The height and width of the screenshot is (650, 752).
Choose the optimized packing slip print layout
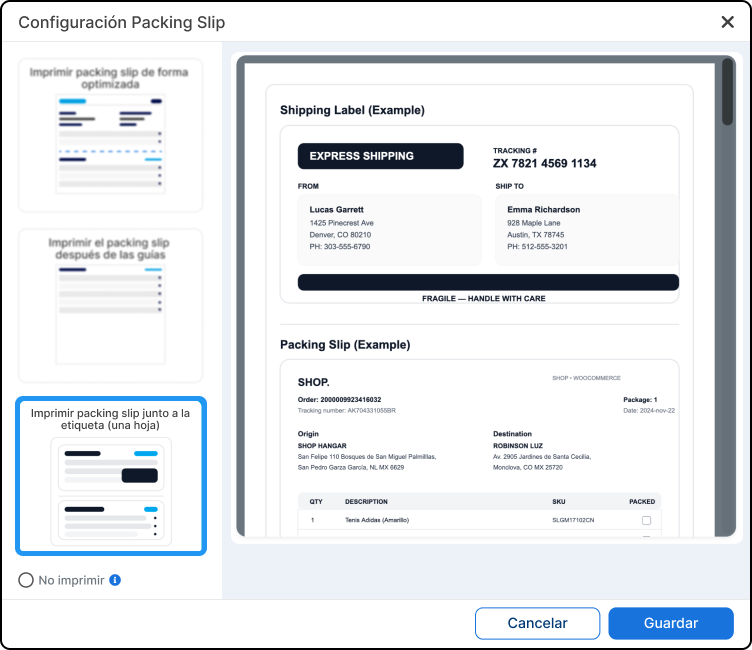[111, 135]
